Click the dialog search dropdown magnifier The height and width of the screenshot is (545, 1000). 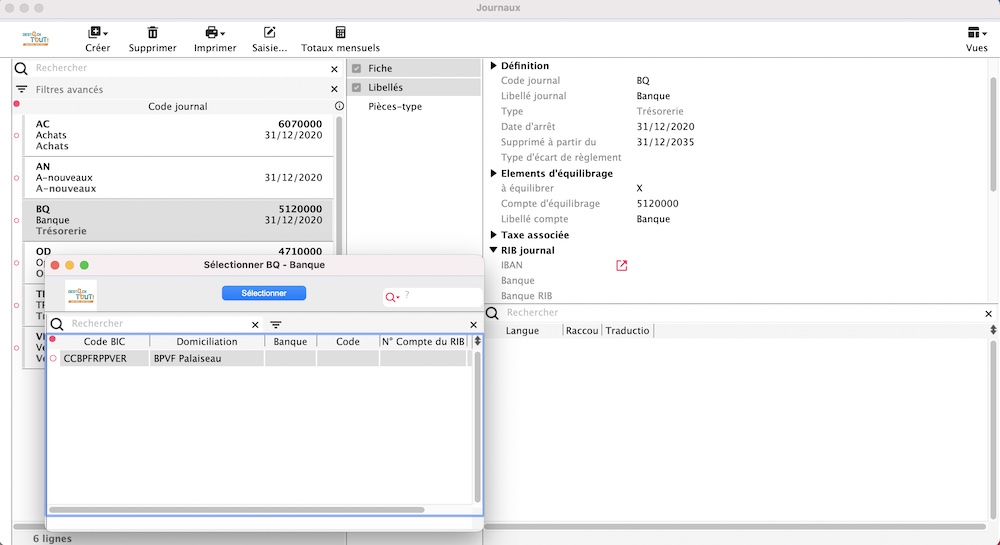click(x=392, y=297)
